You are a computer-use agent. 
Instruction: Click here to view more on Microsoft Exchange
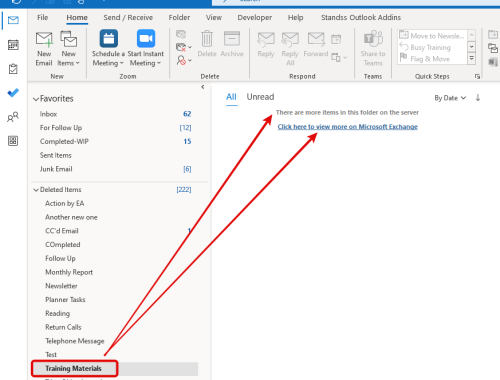click(348, 127)
